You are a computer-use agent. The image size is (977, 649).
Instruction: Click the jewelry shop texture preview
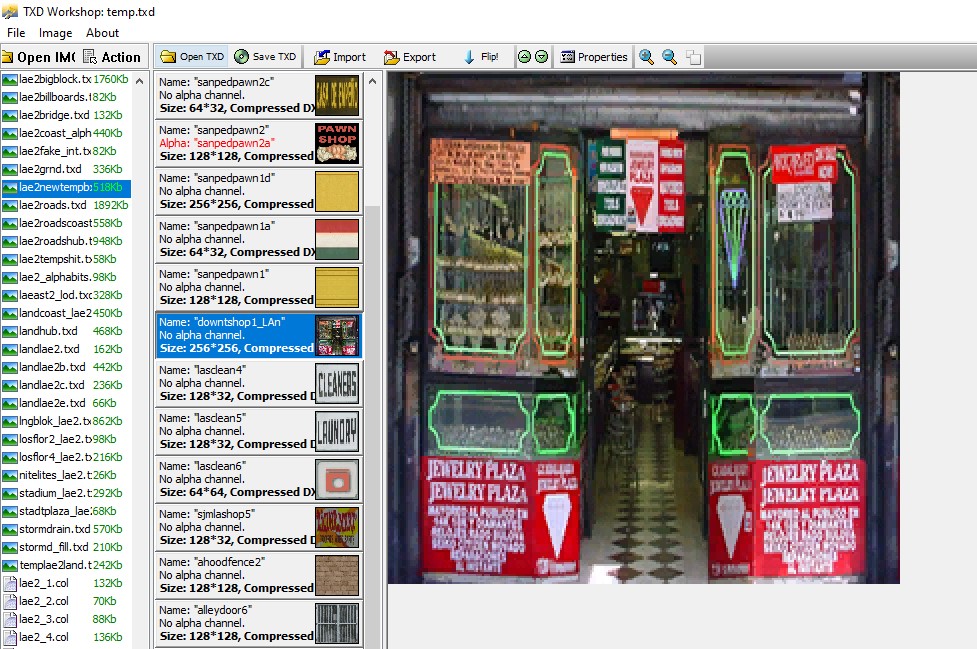tap(644, 328)
